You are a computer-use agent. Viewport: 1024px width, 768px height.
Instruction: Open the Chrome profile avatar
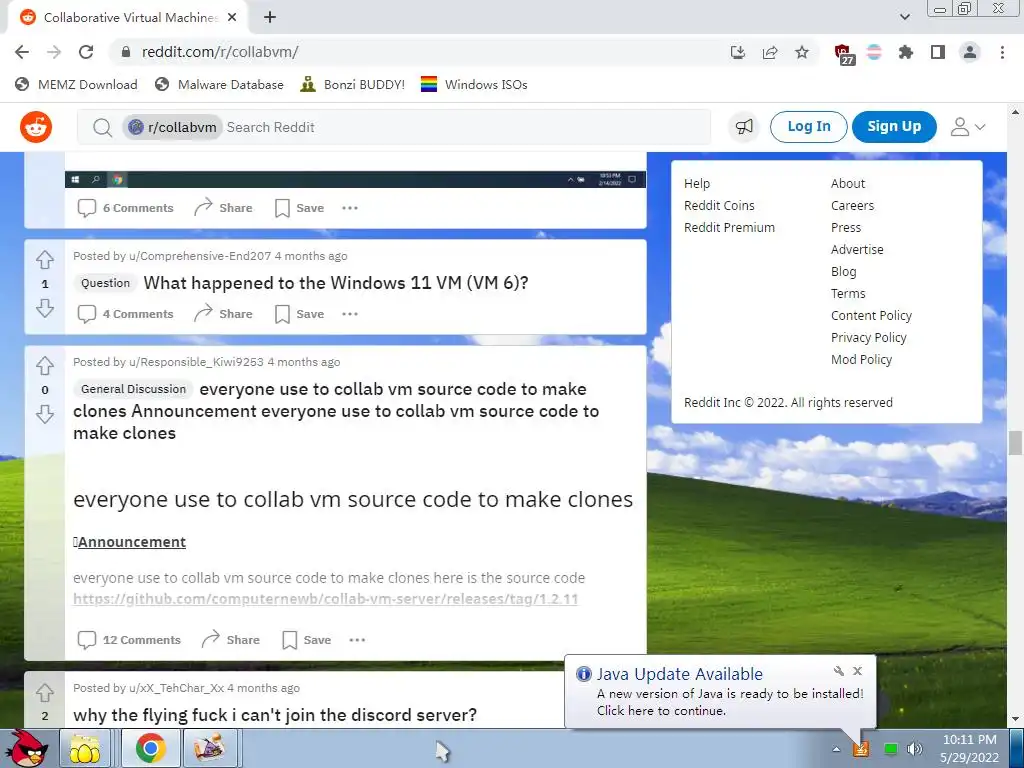(x=970, y=52)
